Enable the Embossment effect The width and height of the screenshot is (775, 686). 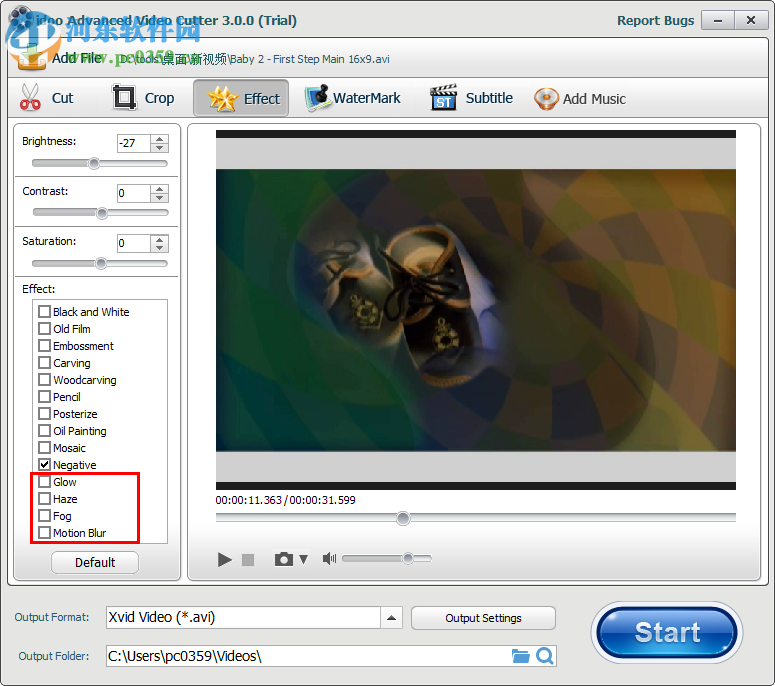pyautogui.click(x=44, y=345)
